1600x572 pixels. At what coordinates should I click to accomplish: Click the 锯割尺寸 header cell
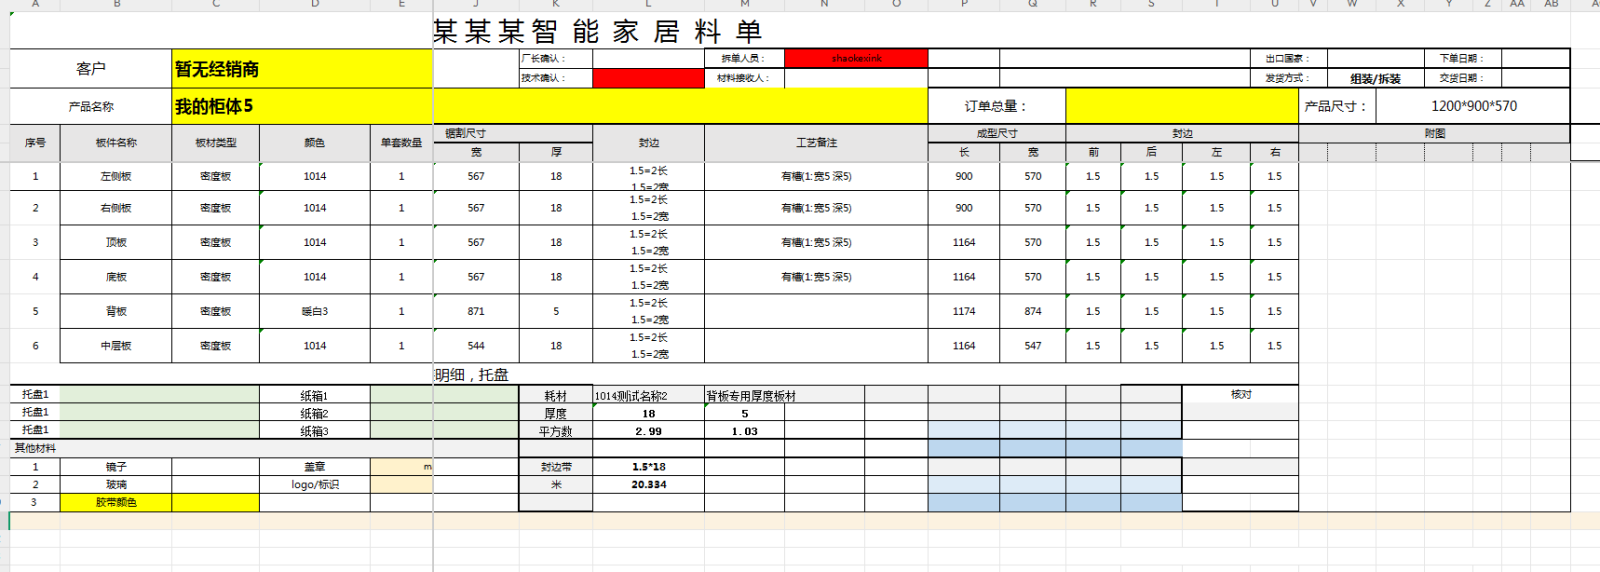(513, 133)
